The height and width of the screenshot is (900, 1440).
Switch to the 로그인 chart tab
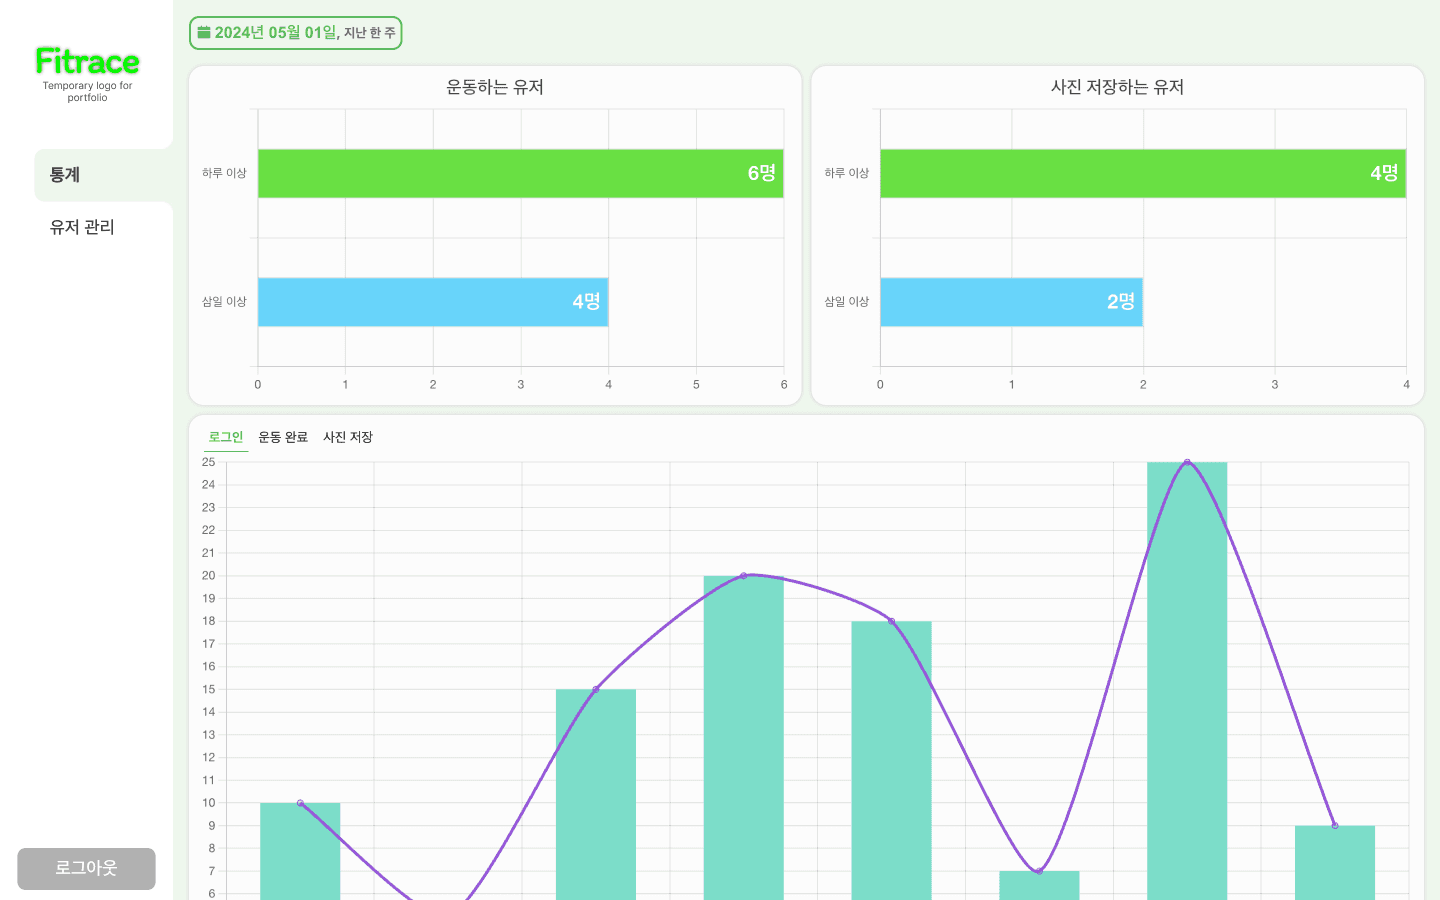click(x=226, y=437)
